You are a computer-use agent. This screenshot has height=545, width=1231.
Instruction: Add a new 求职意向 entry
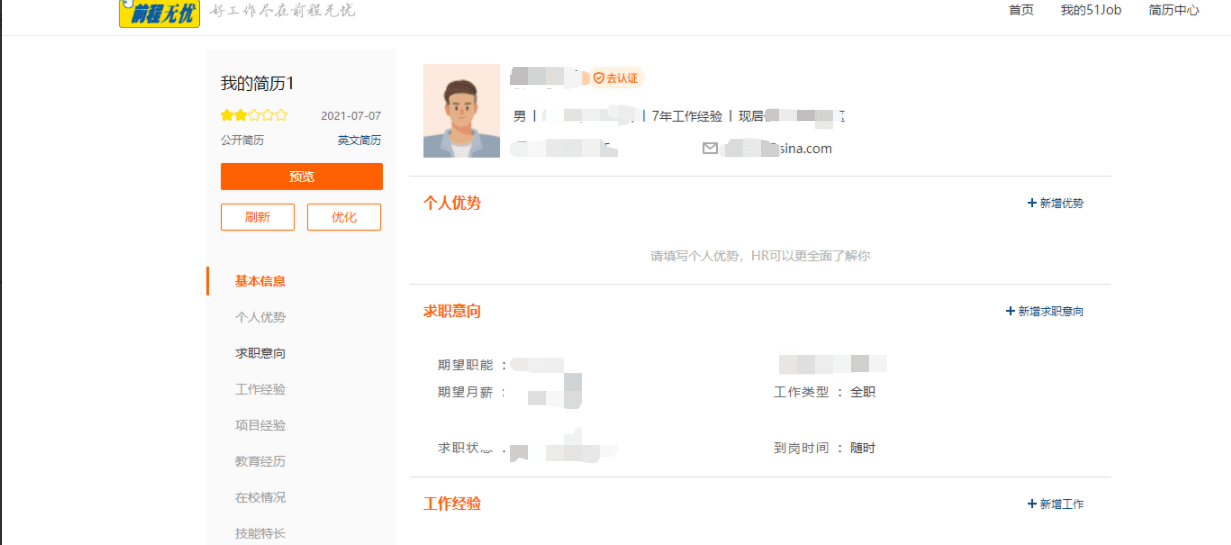1044,311
